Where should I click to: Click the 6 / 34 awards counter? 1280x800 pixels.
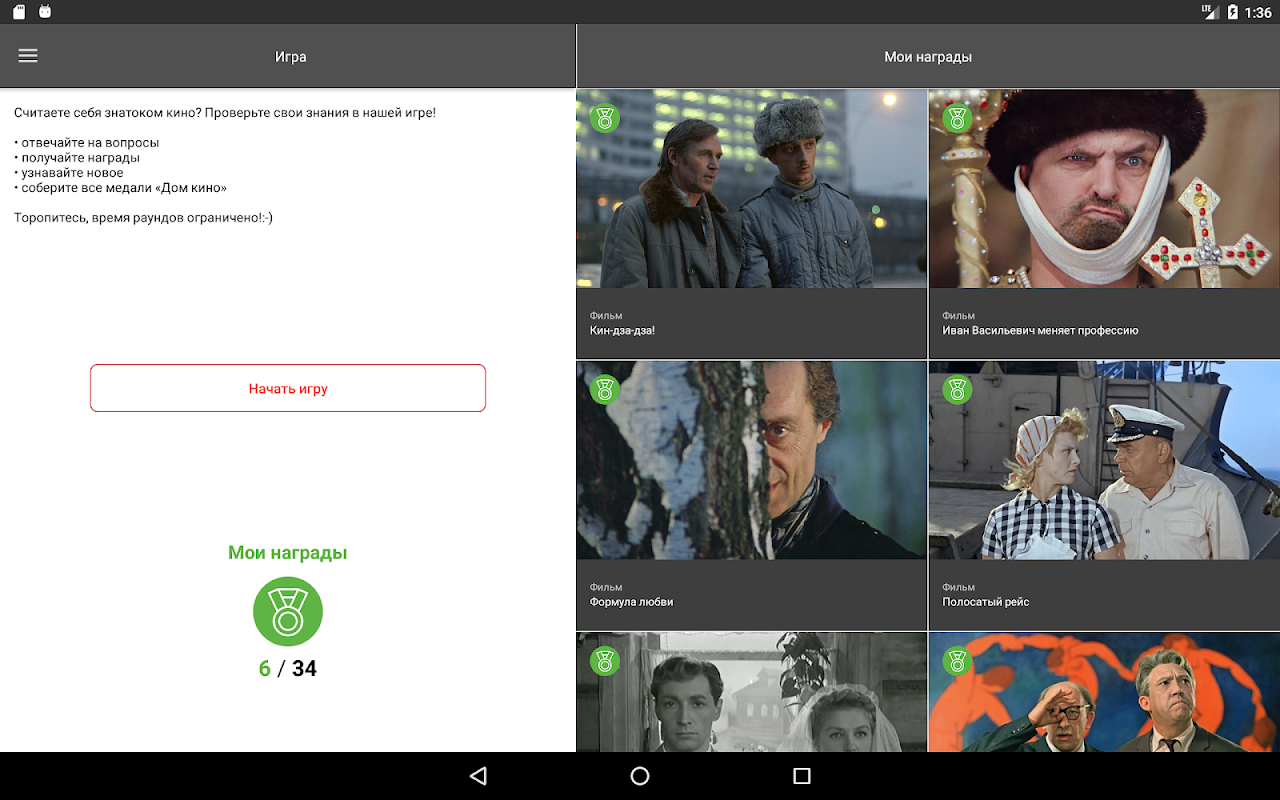288,669
